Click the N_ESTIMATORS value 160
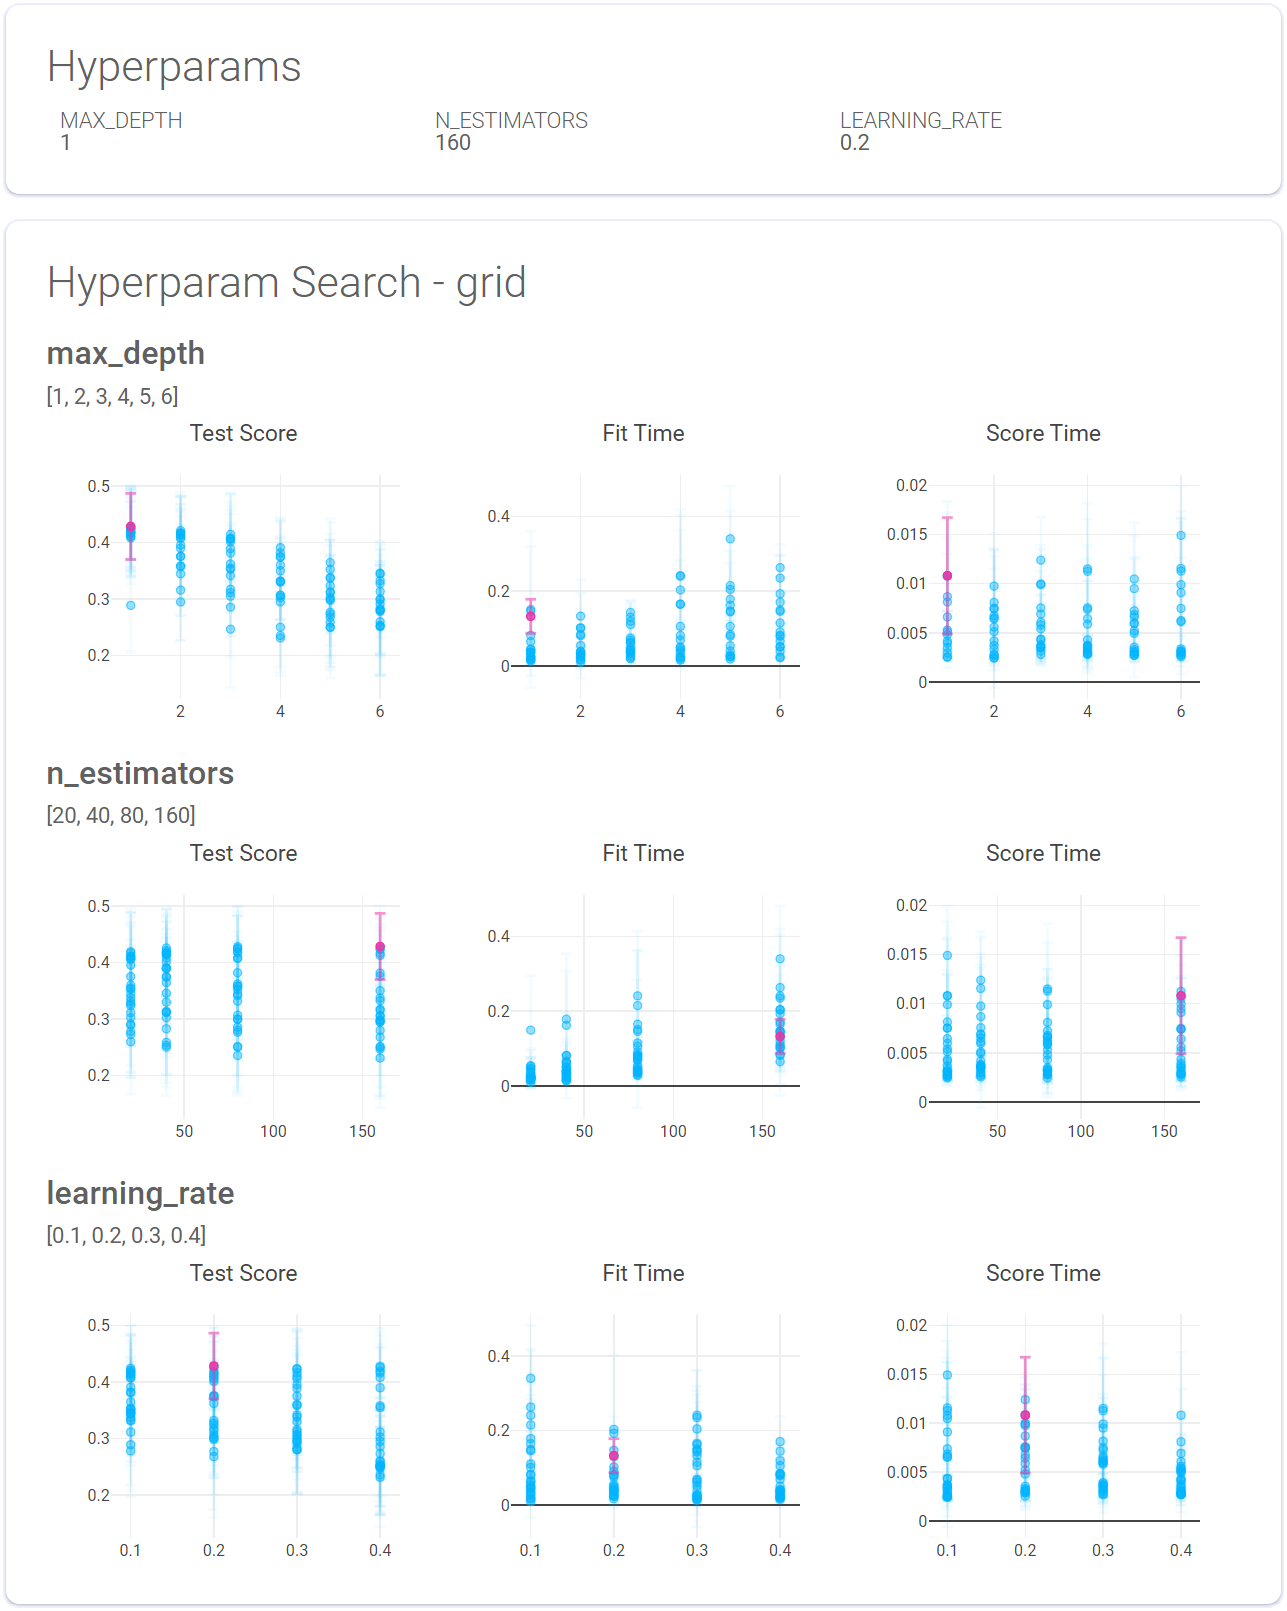The width and height of the screenshot is (1287, 1611). point(453,143)
